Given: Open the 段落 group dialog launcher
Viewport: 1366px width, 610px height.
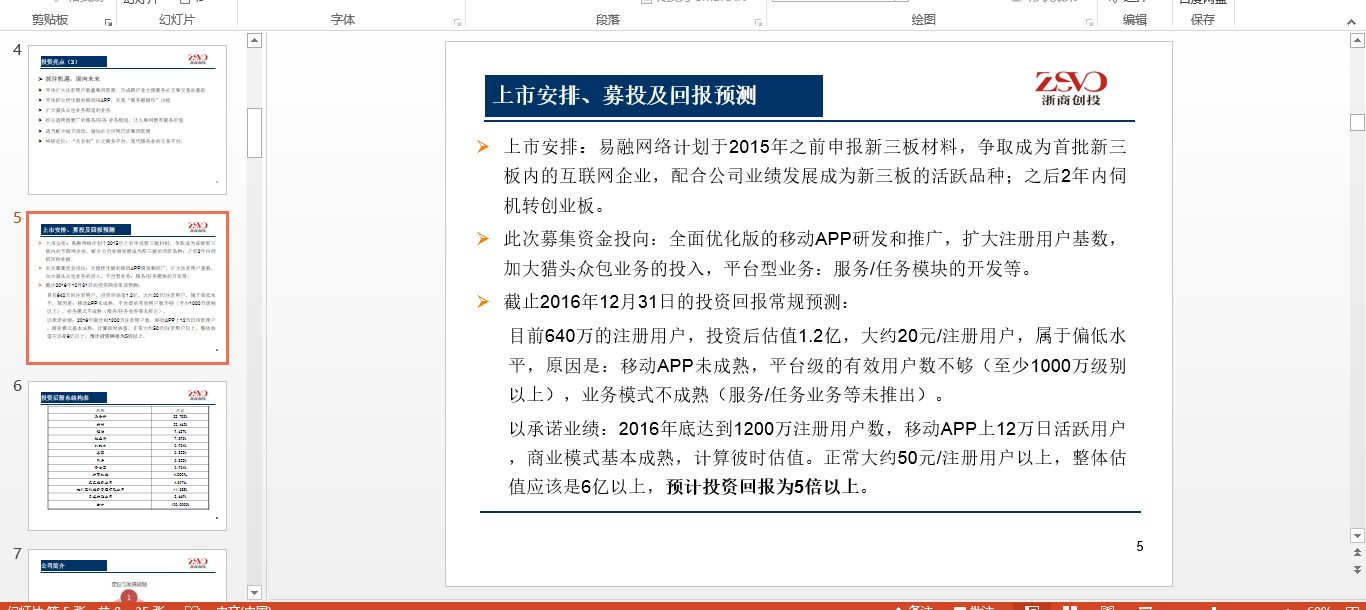Looking at the screenshot, I should pyautogui.click(x=758, y=21).
